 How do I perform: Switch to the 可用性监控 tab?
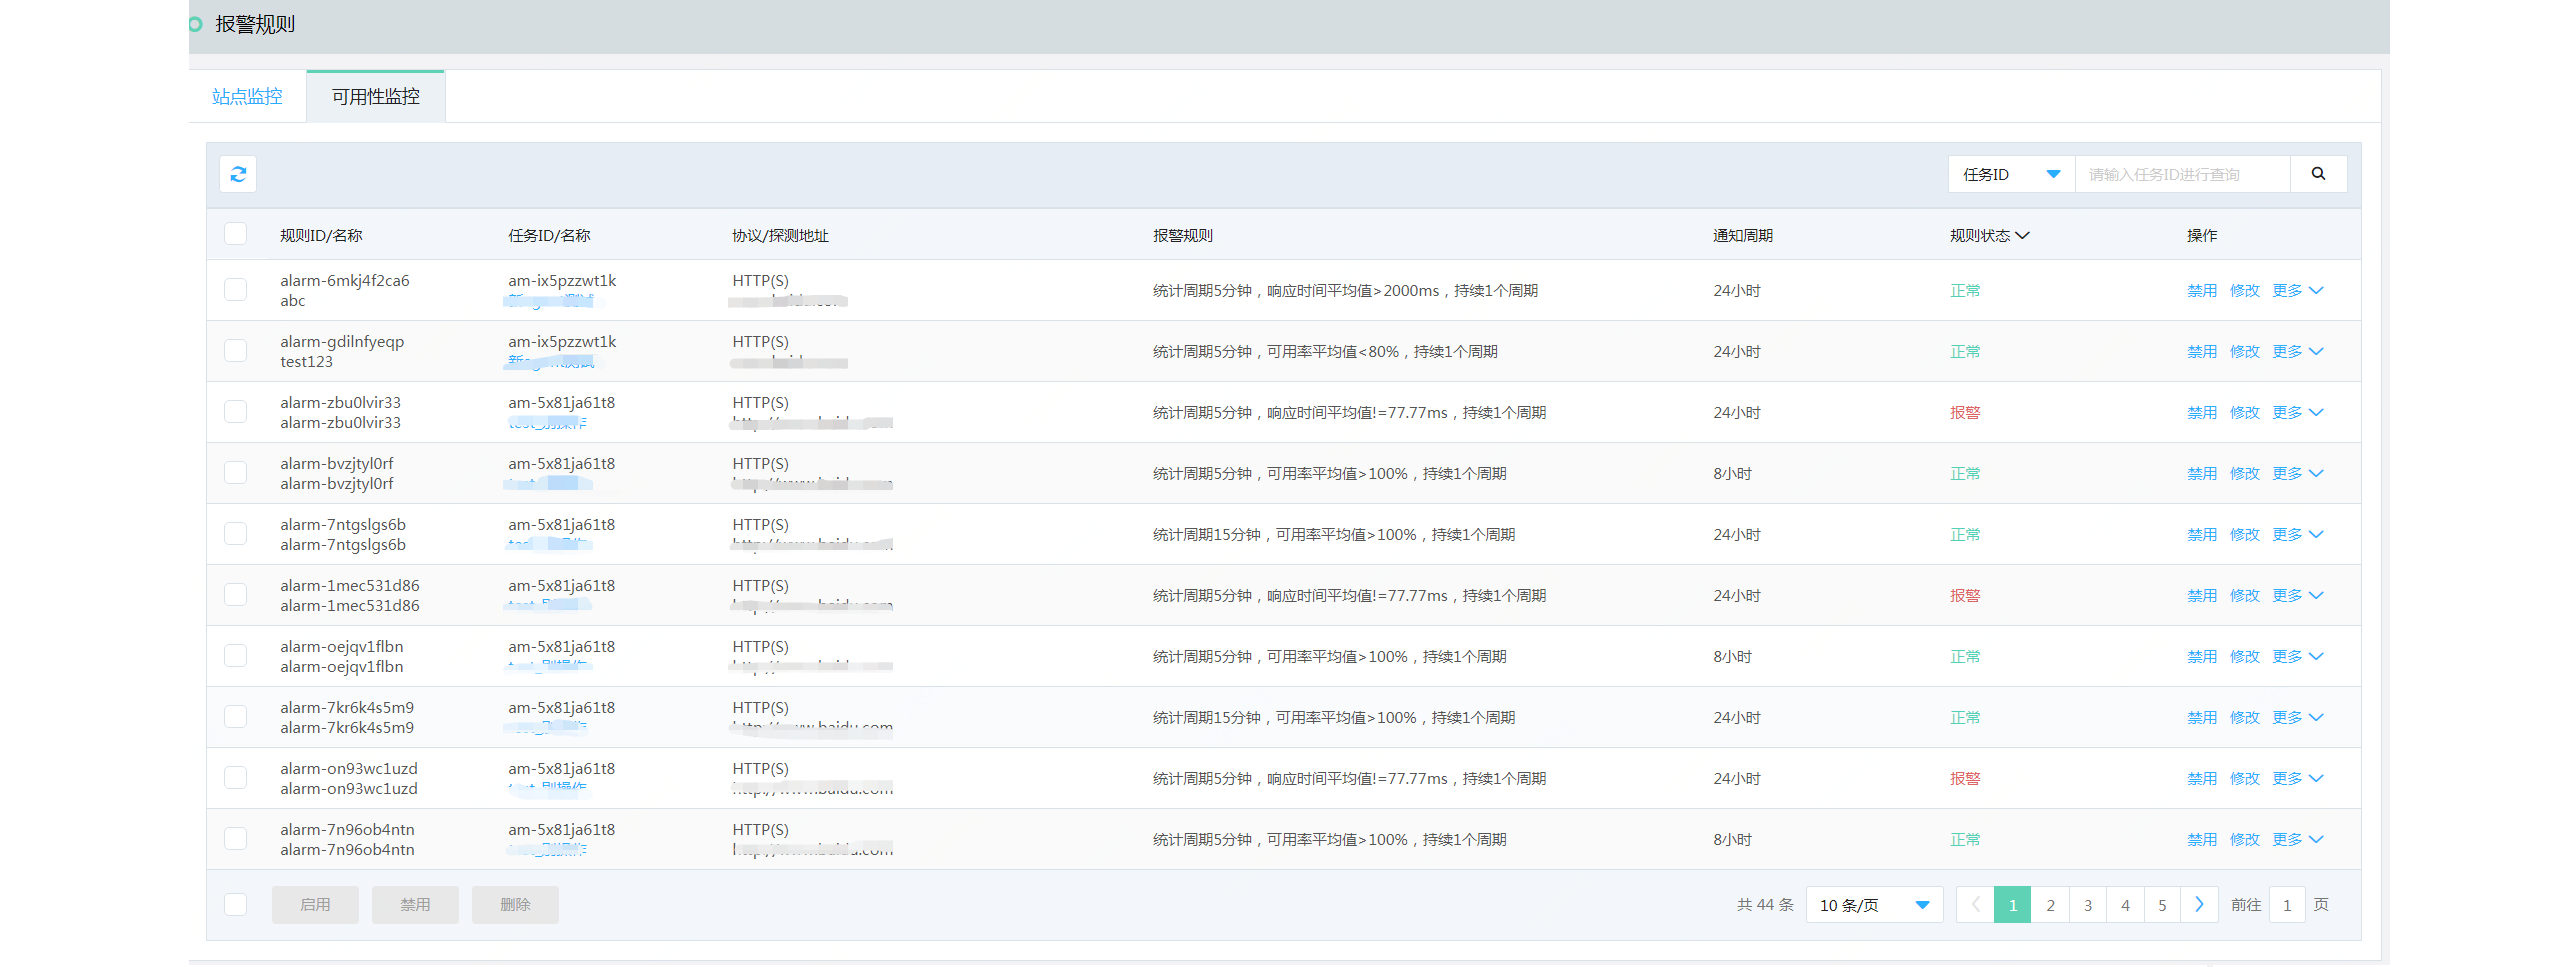tap(375, 96)
